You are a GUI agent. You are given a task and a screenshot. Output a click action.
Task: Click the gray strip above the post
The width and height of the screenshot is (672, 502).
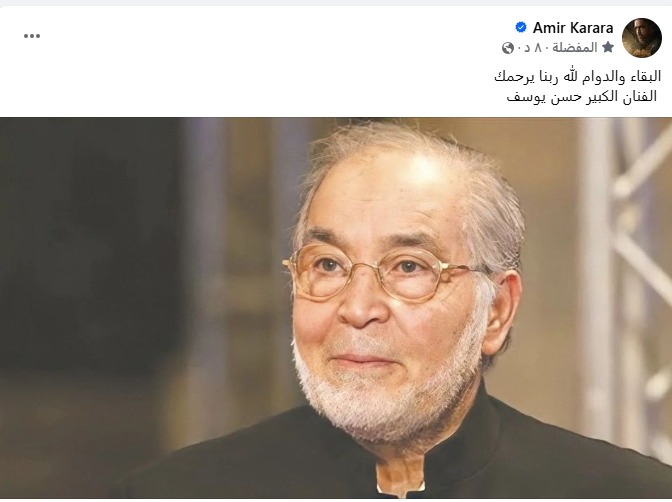click(x=336, y=3)
